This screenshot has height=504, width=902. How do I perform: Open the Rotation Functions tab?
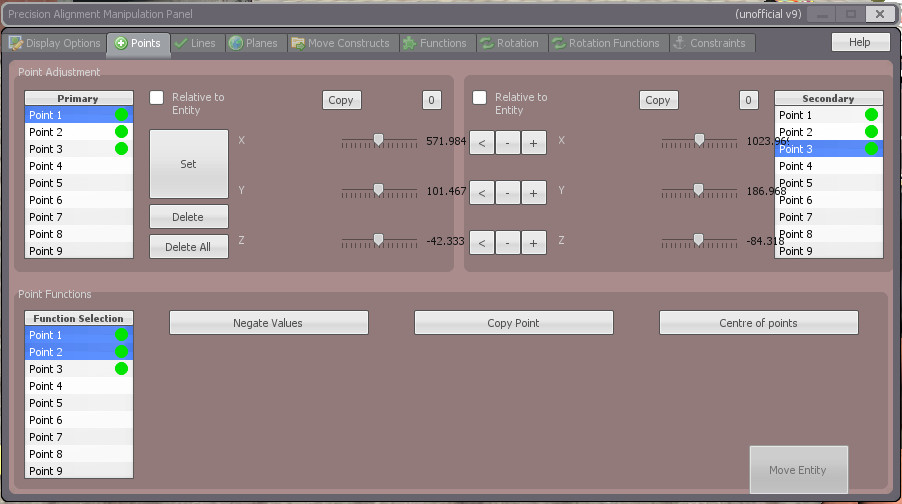click(x=606, y=43)
